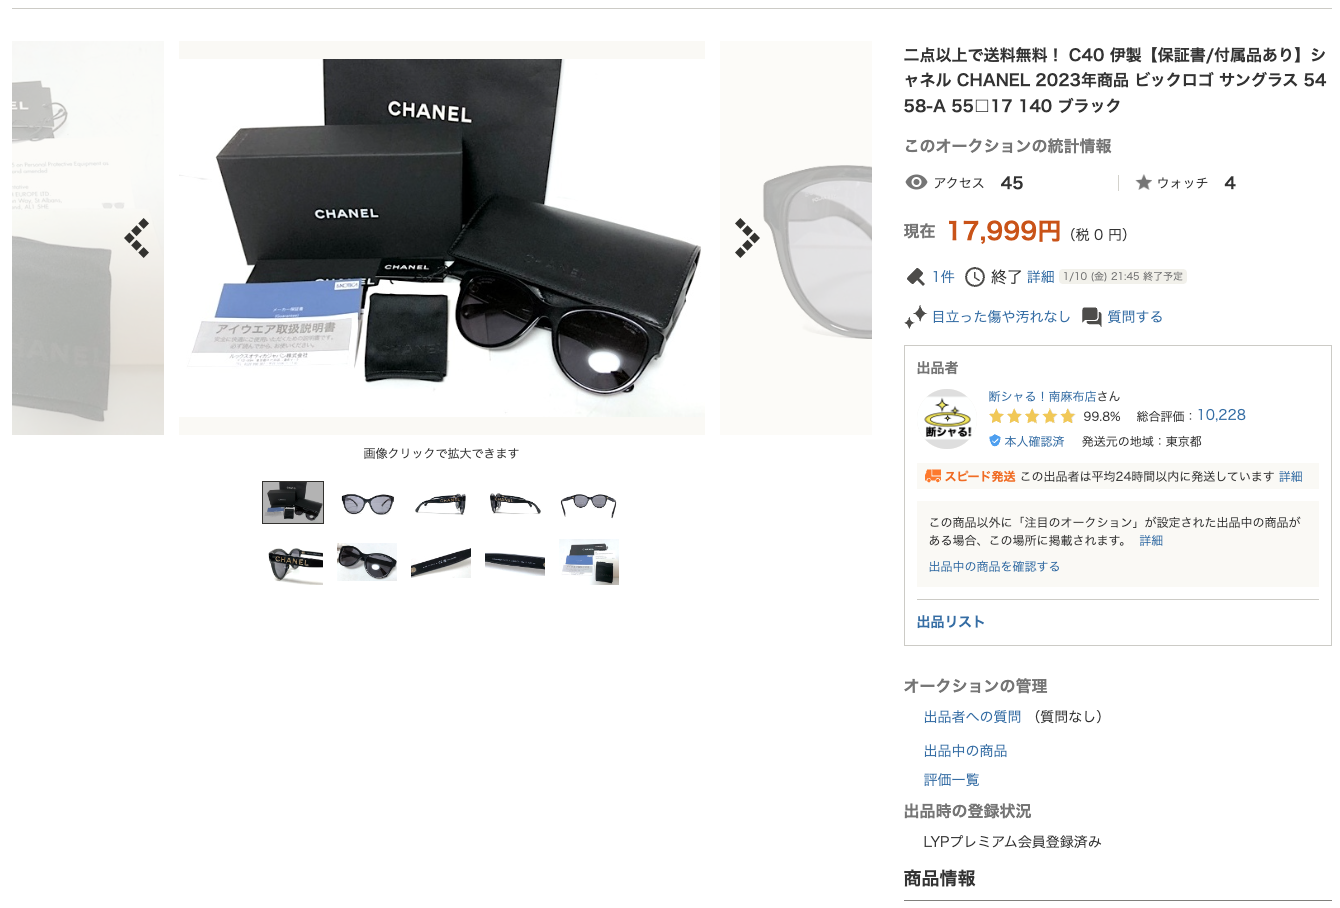Open 詳細 link next to 終了
This screenshot has height=908, width=1340.
1041,277
